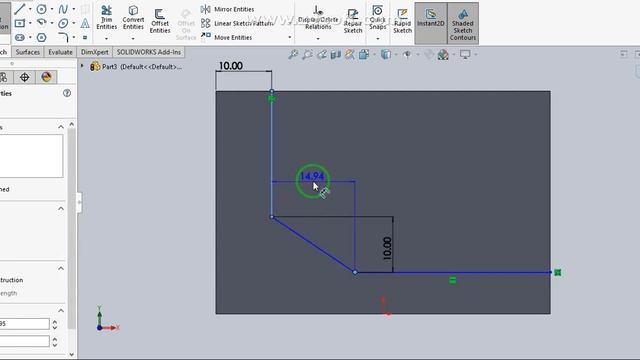Open the DimXpertManager crosshair tab
Image resolution: width=640 pixels, height=360 pixels.
click(24, 77)
